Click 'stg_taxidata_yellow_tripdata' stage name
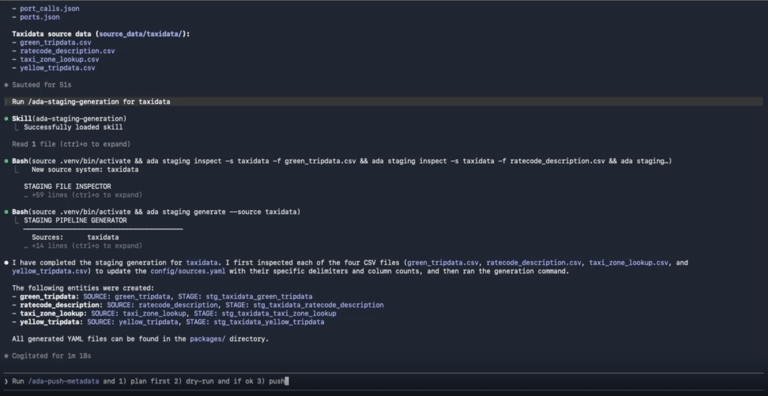768x396 pixels. 268,322
